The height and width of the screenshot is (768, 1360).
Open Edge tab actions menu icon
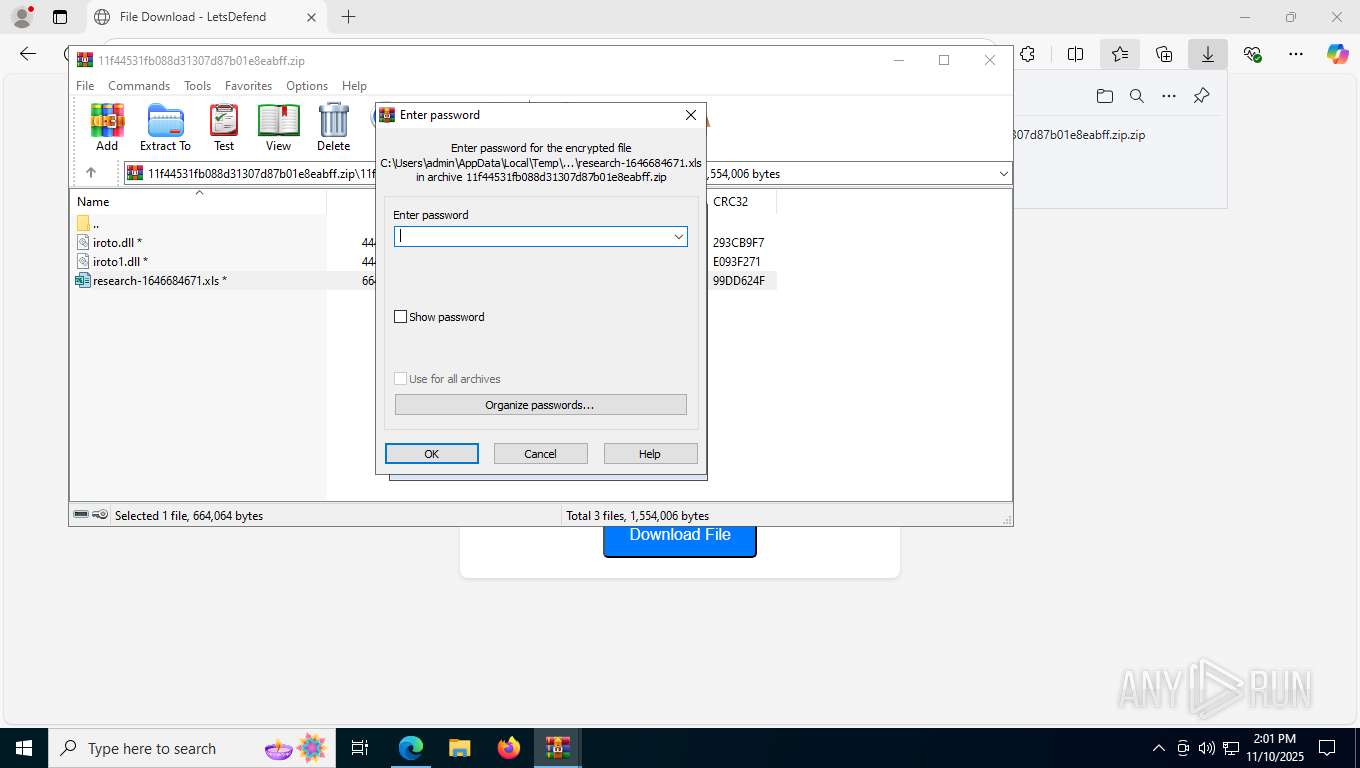60,17
